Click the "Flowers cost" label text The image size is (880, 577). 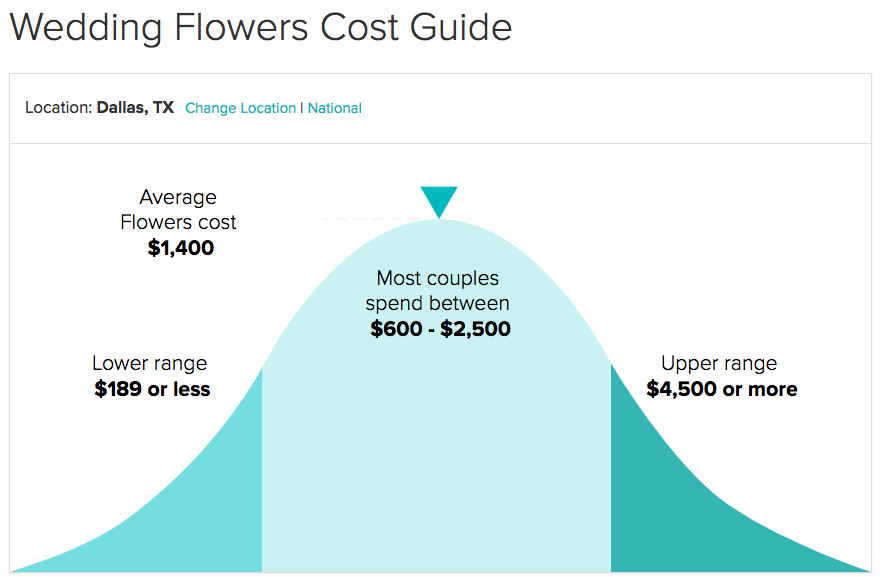178,222
